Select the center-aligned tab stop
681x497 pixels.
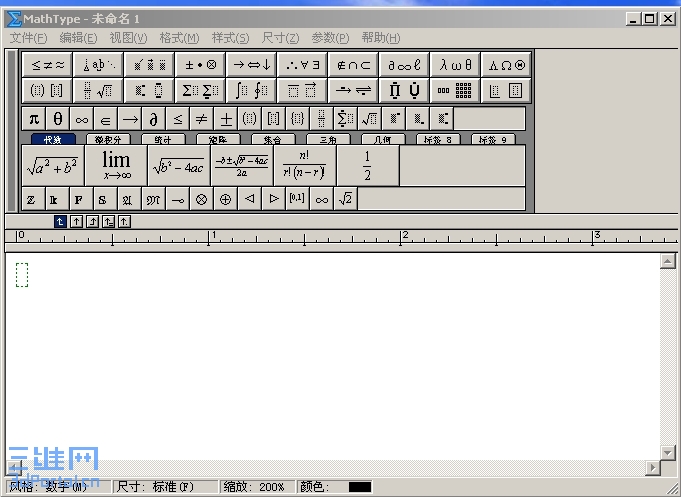[x=76, y=222]
